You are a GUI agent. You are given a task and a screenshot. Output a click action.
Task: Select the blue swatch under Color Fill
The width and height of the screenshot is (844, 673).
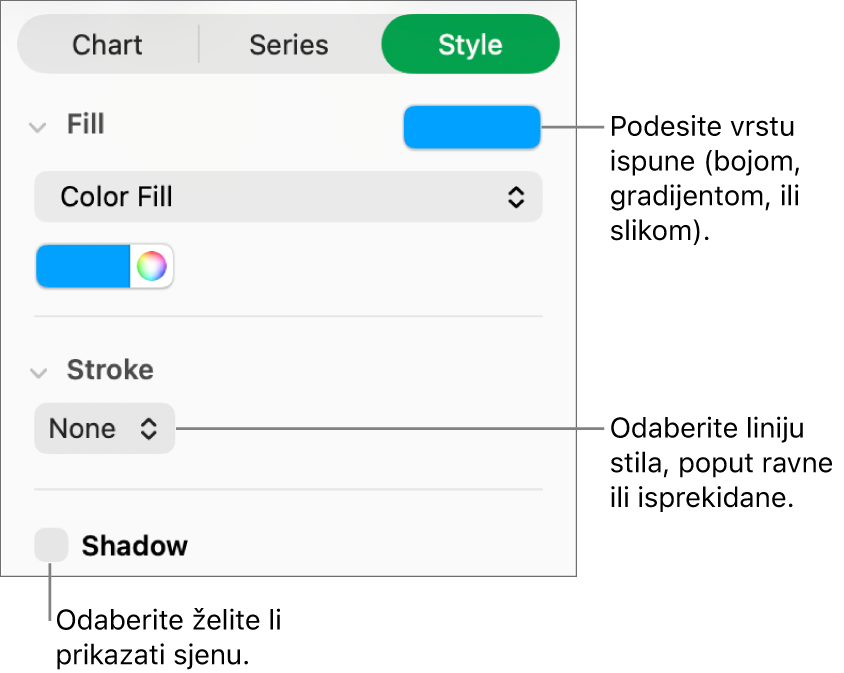click(x=83, y=266)
